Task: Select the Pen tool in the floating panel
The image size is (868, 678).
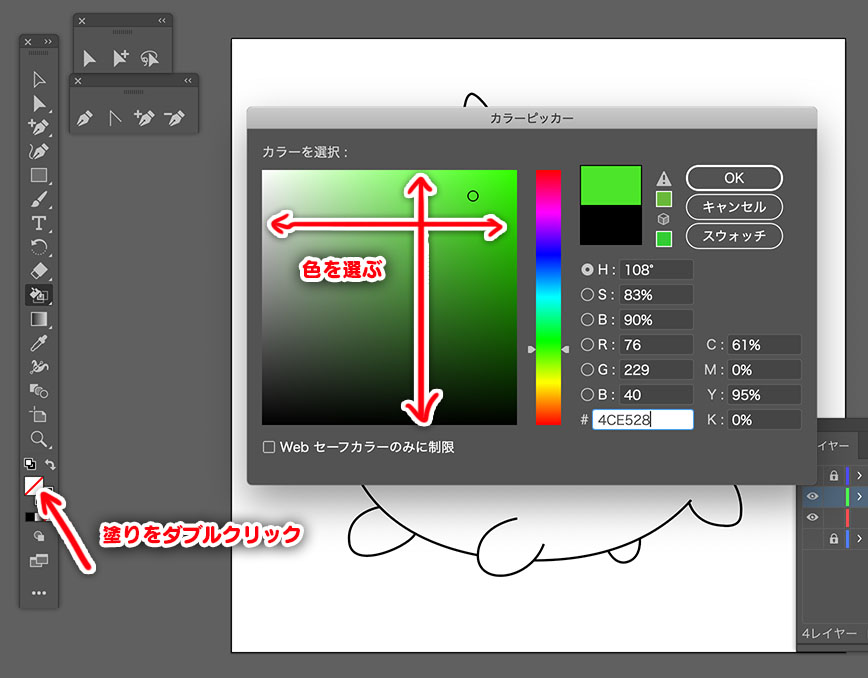Action: tap(84, 118)
